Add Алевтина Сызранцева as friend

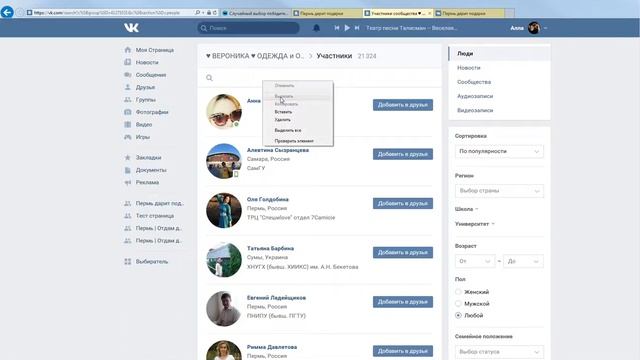tap(403, 154)
